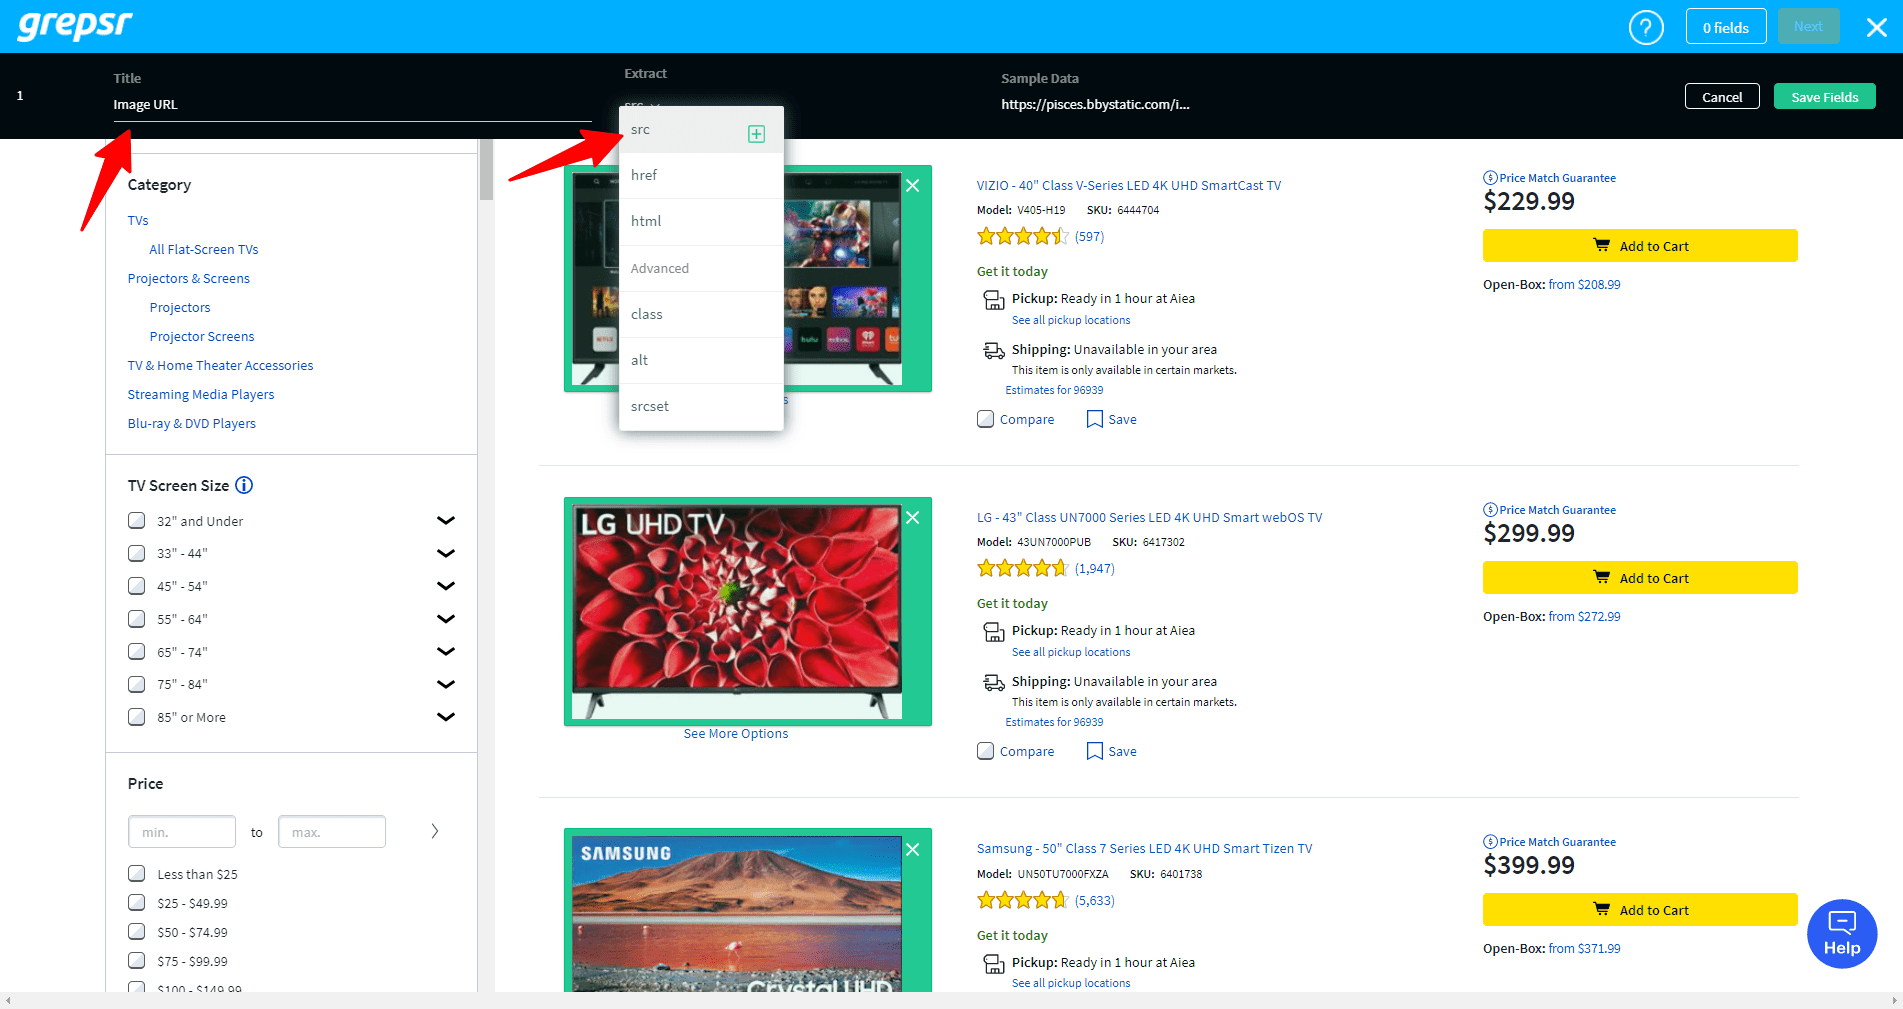Expand the 55" - 64" chevron
This screenshot has width=1903, height=1009.
pyautogui.click(x=446, y=619)
